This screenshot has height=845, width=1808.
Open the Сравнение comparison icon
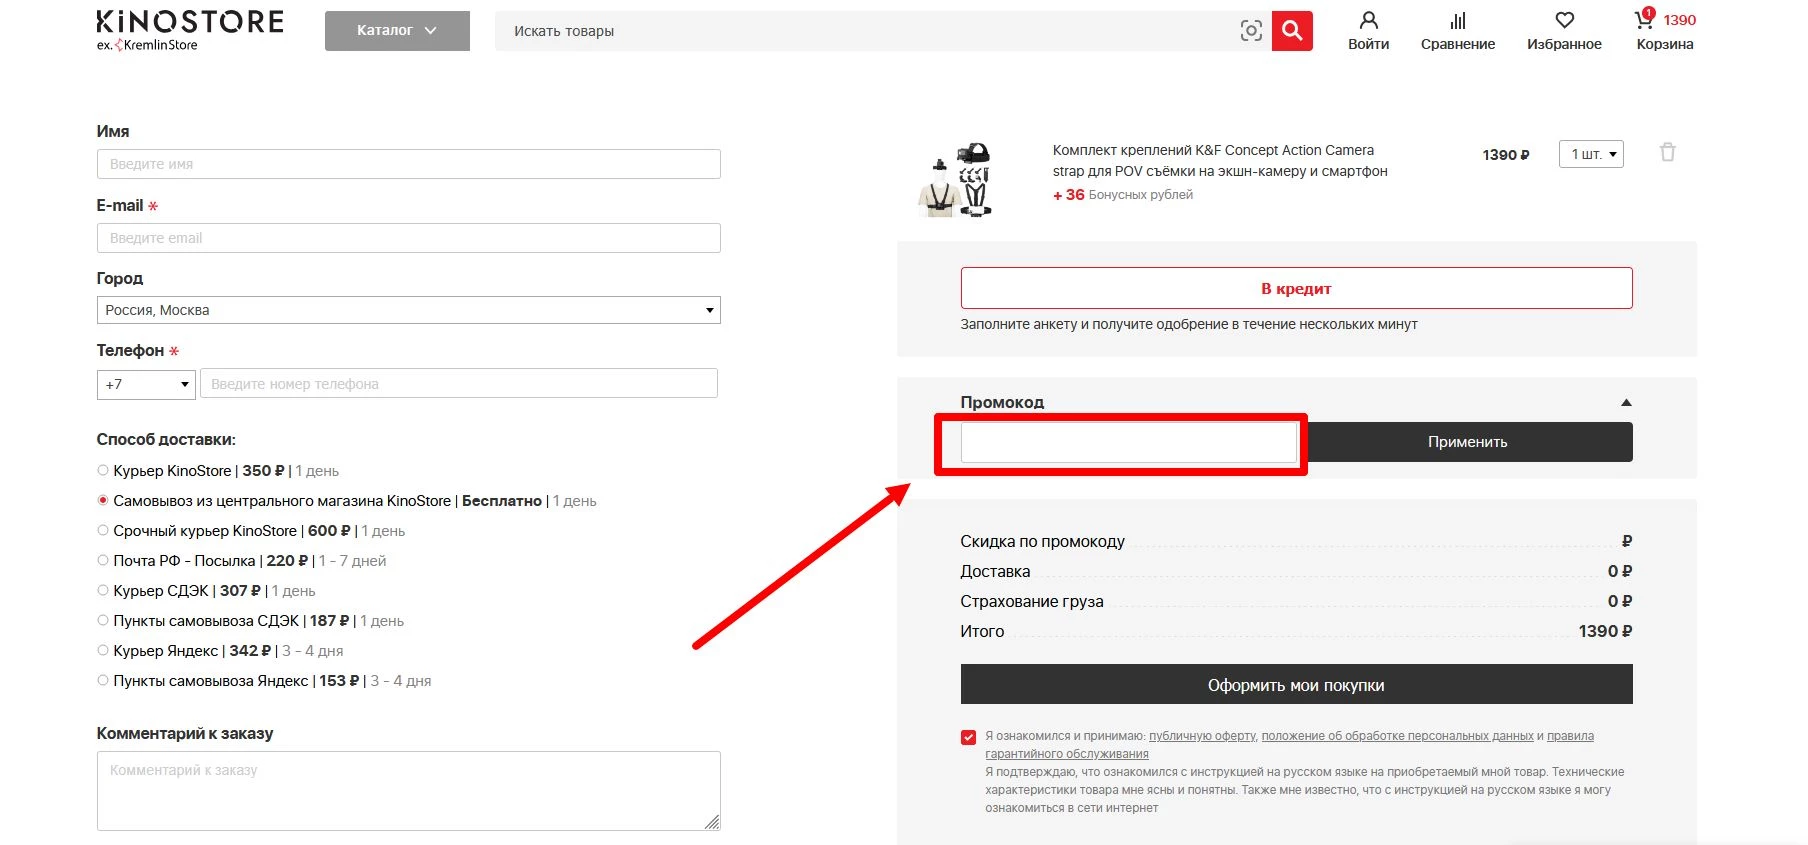click(1457, 21)
